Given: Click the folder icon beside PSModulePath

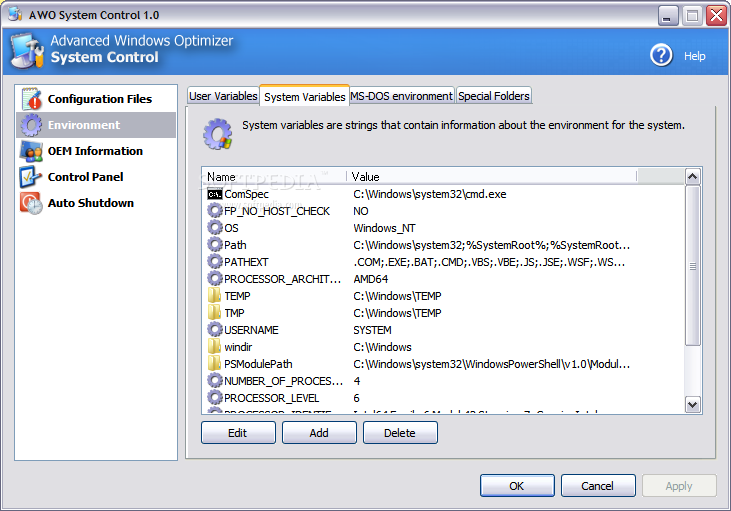Looking at the screenshot, I should click(214, 364).
